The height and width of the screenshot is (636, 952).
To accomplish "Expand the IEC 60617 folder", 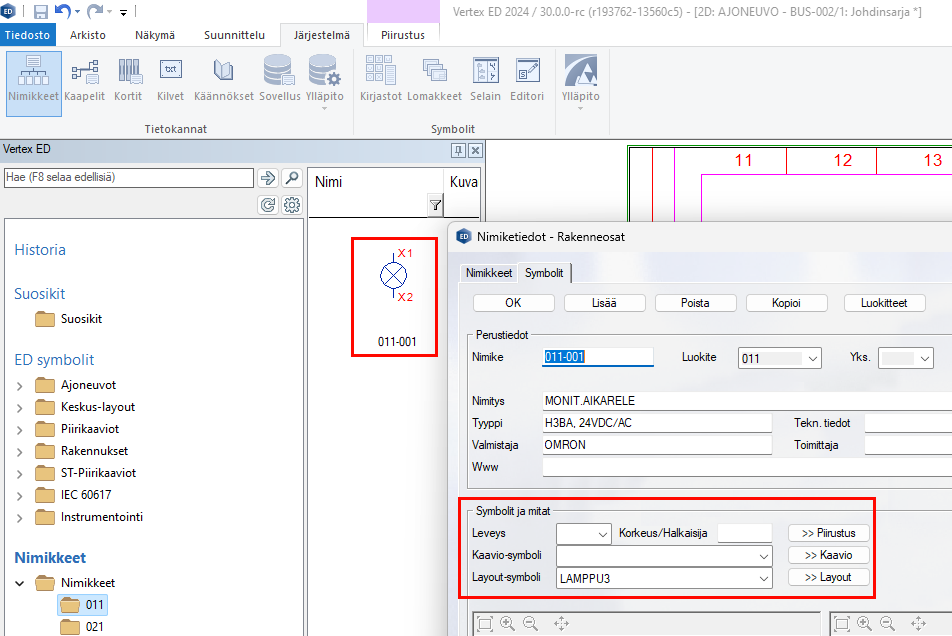I will pos(20,495).
